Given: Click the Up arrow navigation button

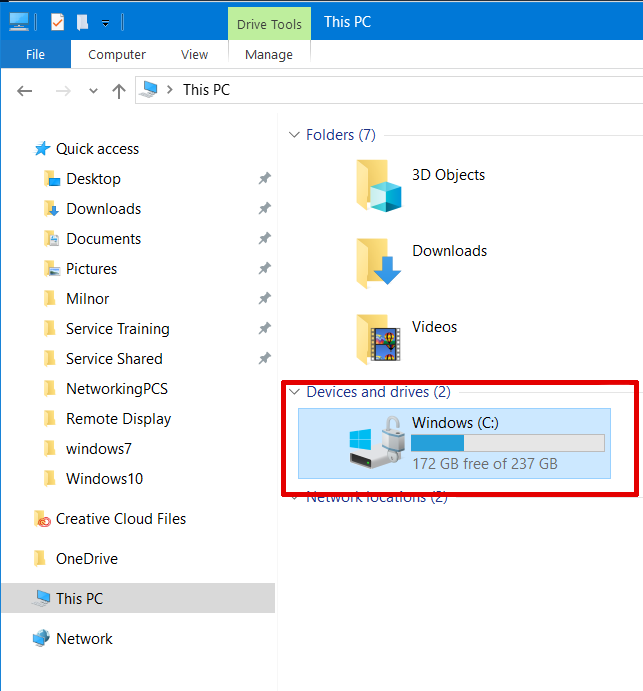Looking at the screenshot, I should pos(119,90).
